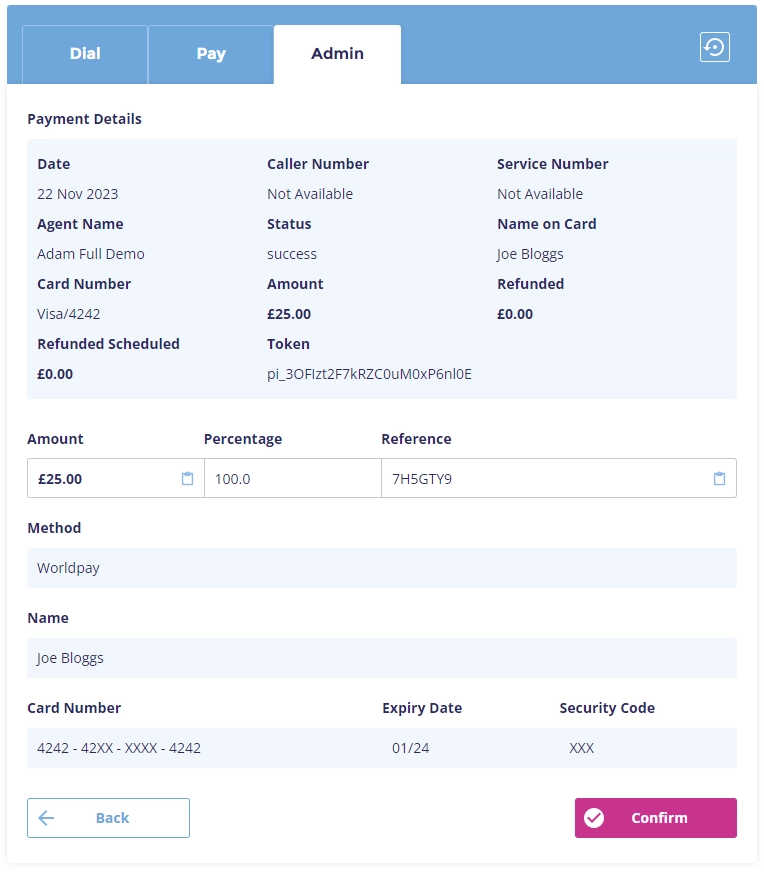Click the Method field showing Worldpay
The image size is (764, 872).
(x=381, y=568)
